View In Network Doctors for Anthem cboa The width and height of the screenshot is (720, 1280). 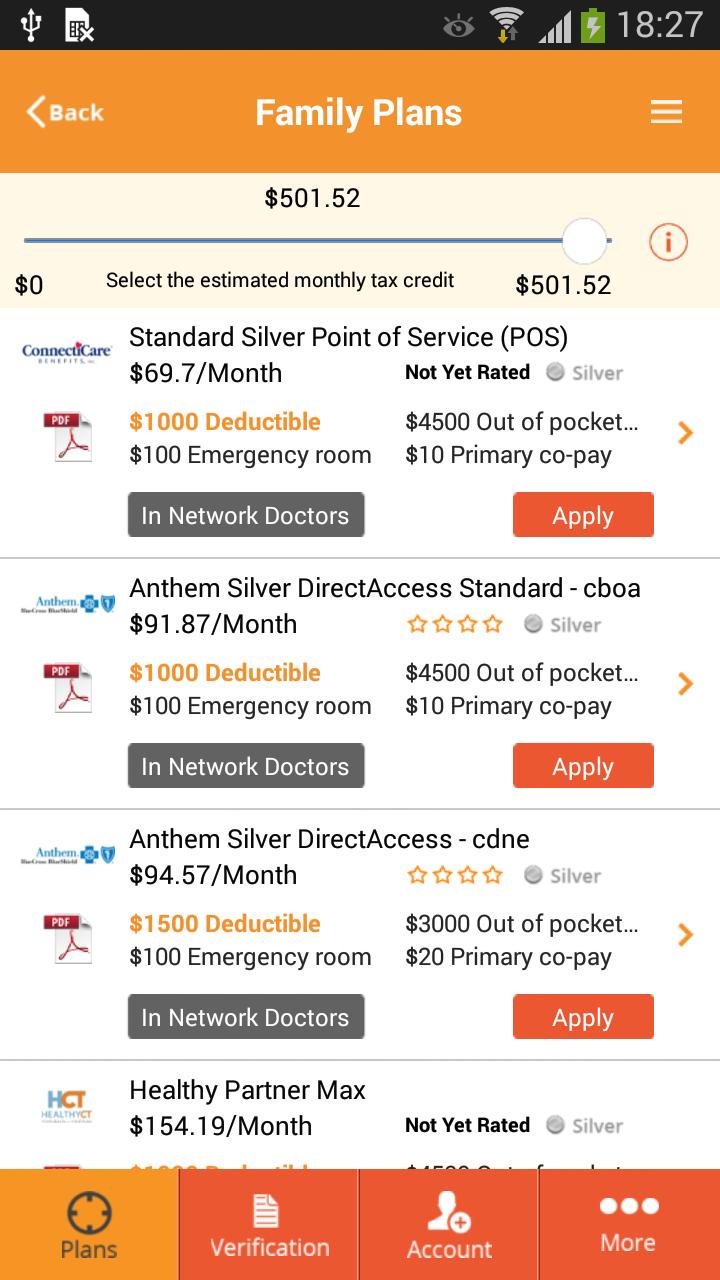tap(246, 766)
